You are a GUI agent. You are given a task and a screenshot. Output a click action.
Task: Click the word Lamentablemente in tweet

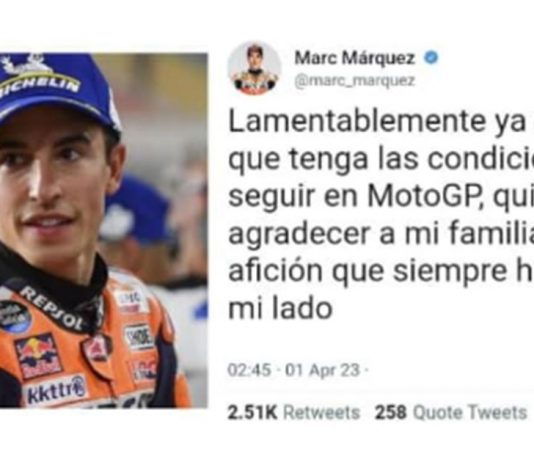pos(356,122)
